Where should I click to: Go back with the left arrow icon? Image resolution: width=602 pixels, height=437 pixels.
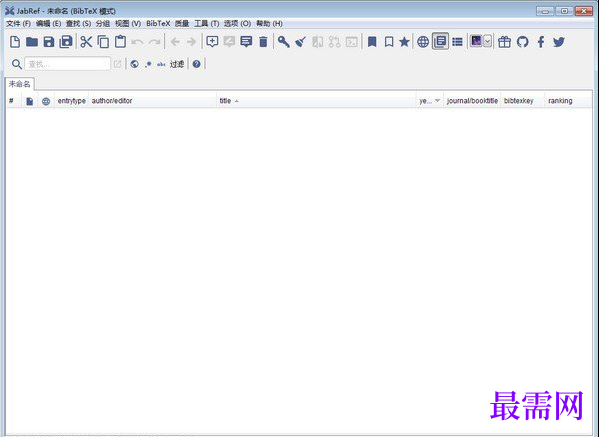[x=175, y=42]
